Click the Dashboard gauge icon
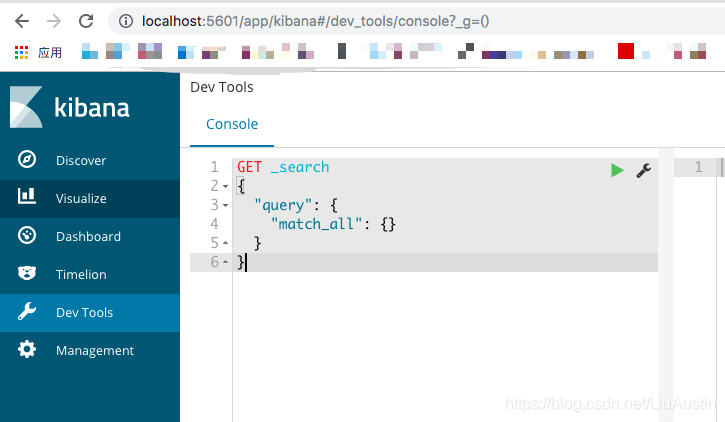 [27, 235]
